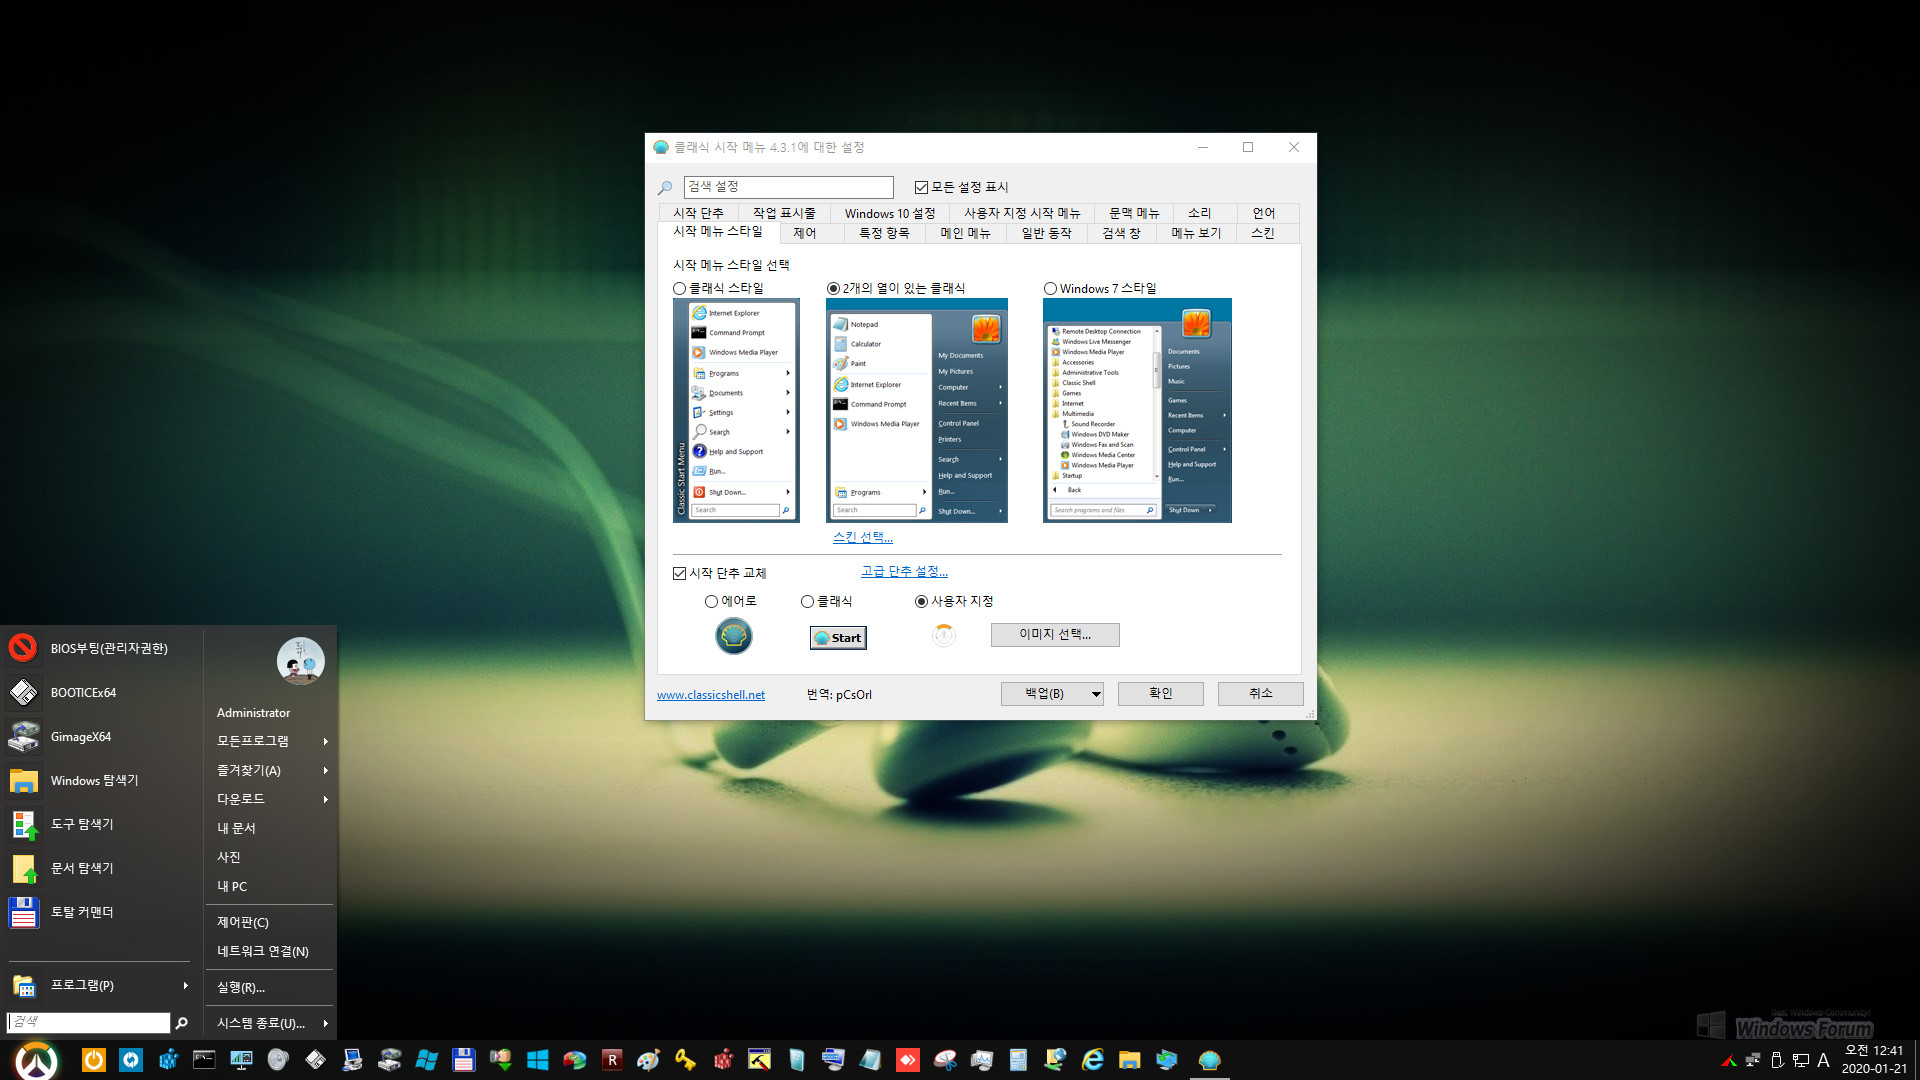The width and height of the screenshot is (1920, 1080).
Task: Launch Command Prompt from the taskbar
Action: 204,1060
